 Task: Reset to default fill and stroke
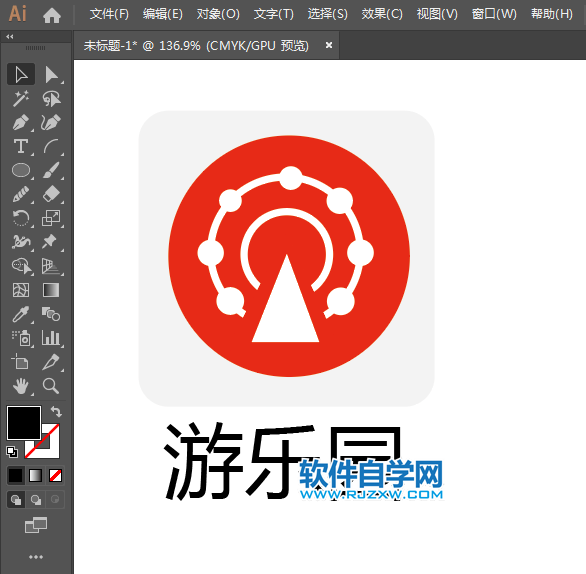coord(12,452)
